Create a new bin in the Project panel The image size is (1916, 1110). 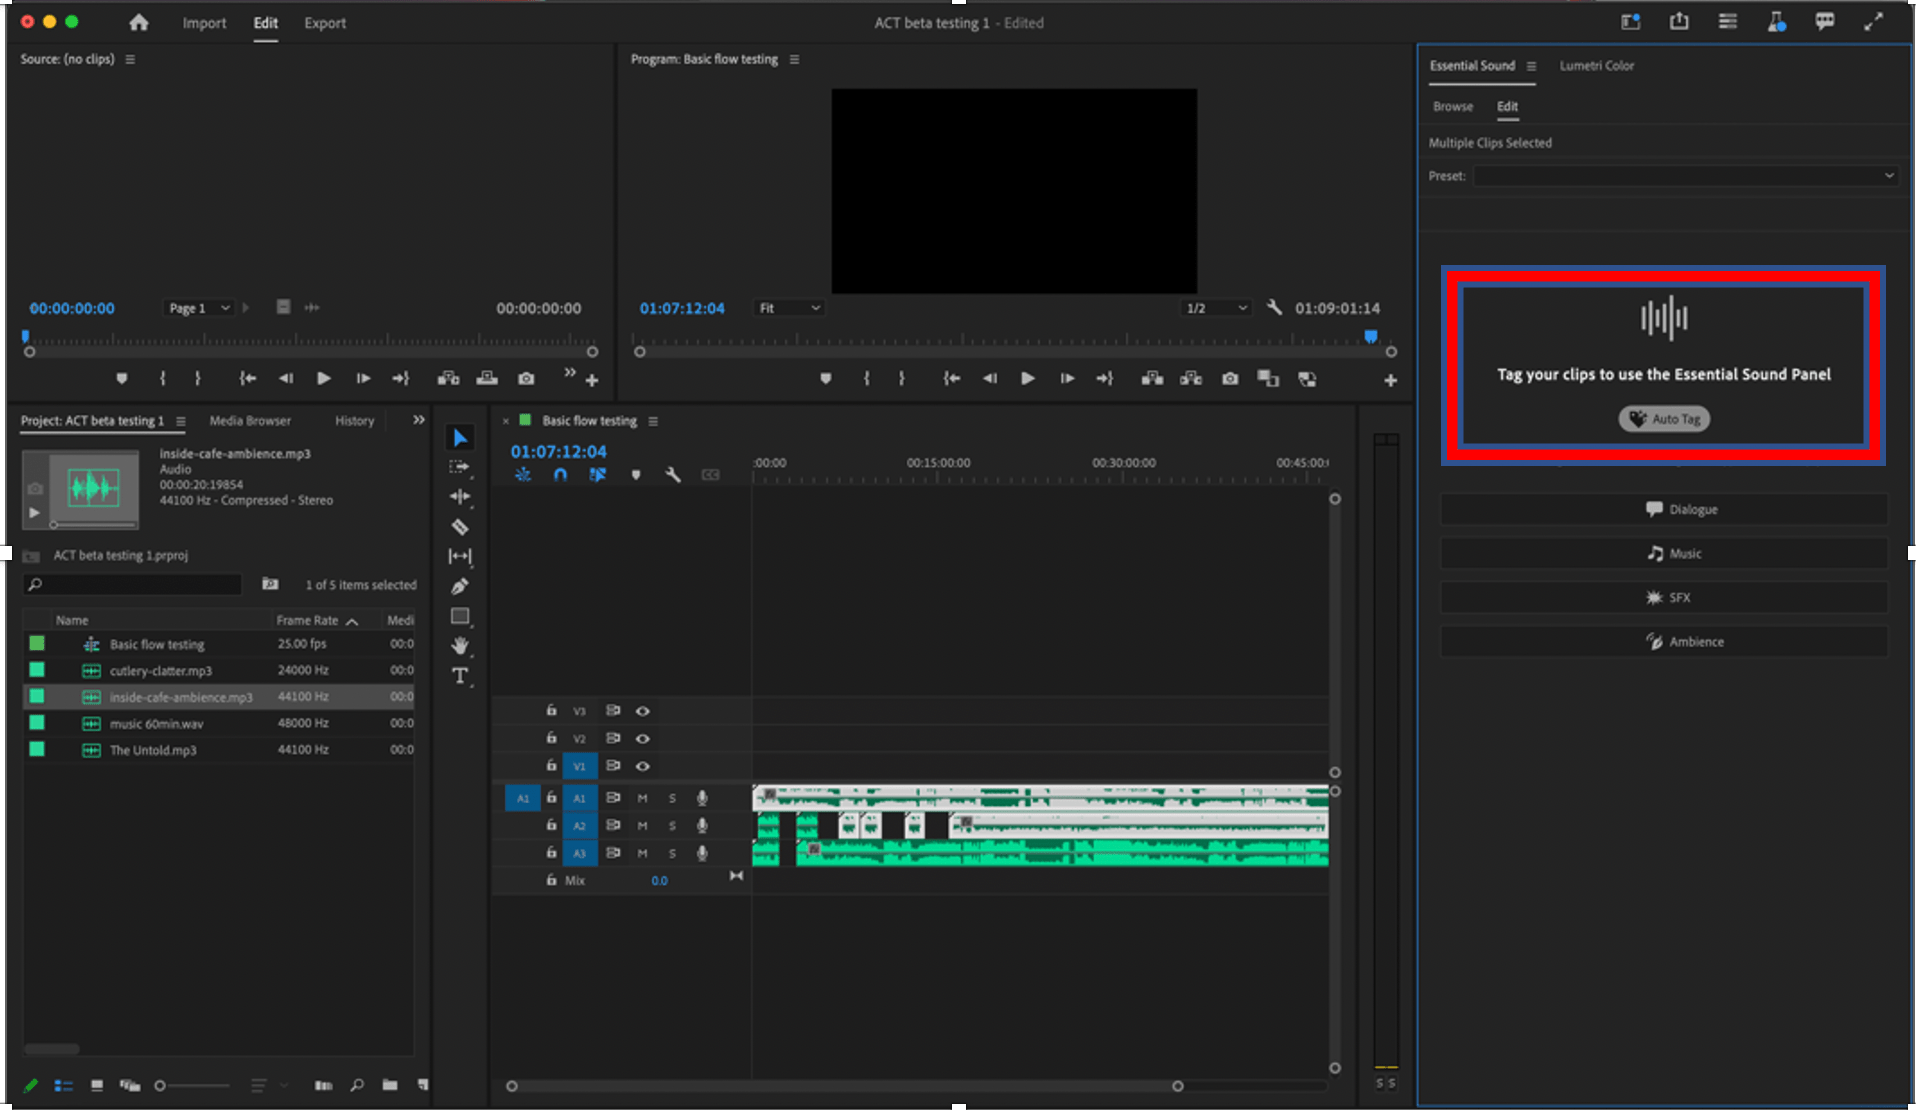[390, 1085]
